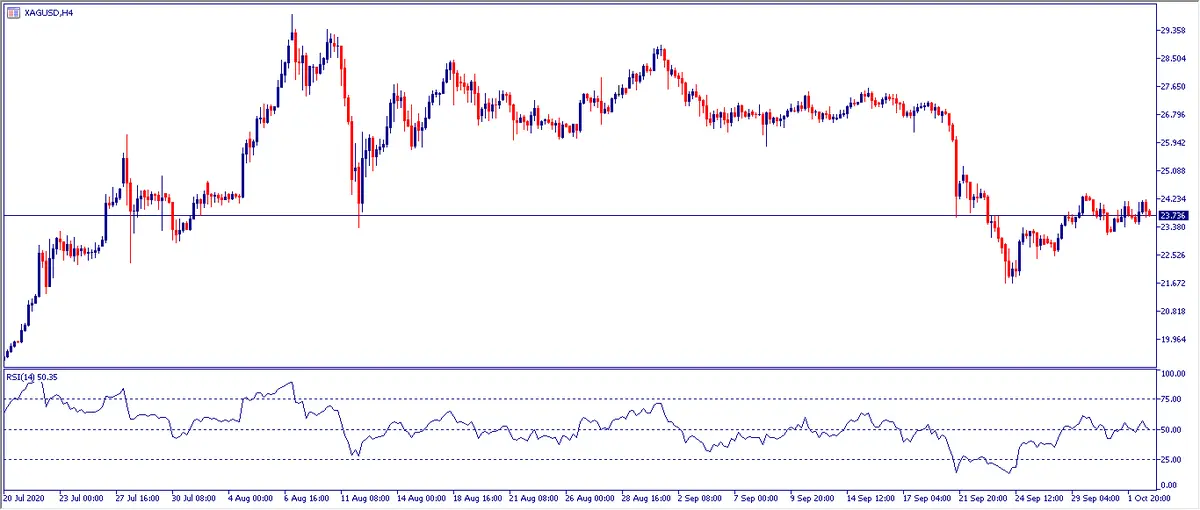Click the 27 Jul 16:00 time label
The image size is (1200, 510).
point(139,498)
